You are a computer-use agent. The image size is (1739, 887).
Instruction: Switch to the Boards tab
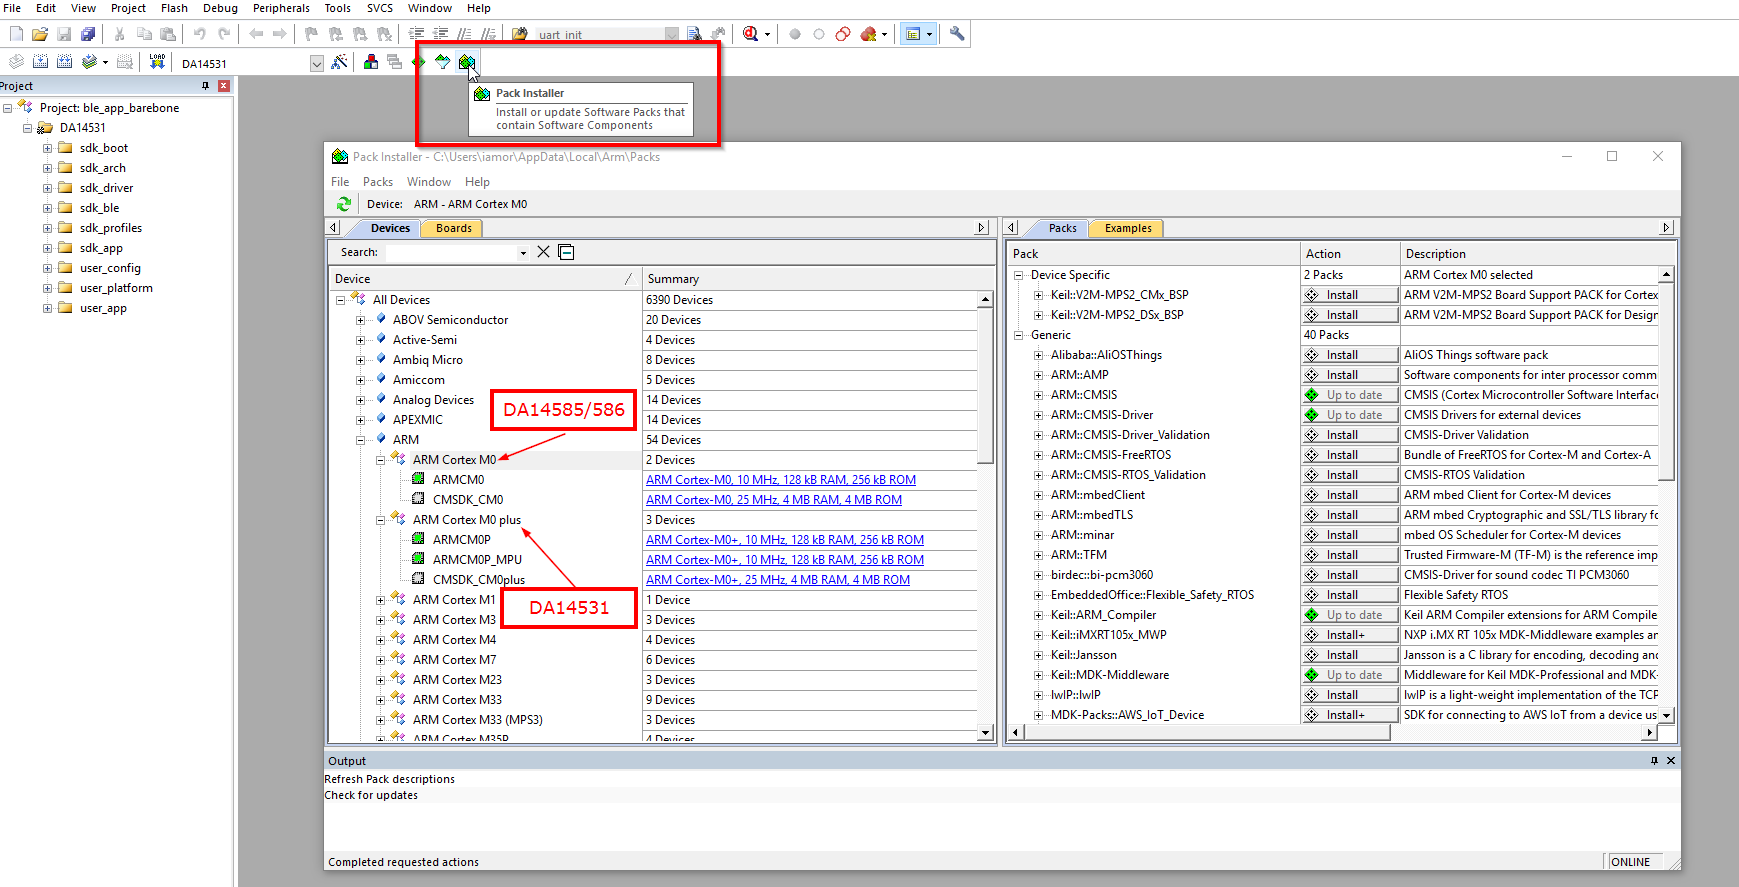tap(453, 228)
